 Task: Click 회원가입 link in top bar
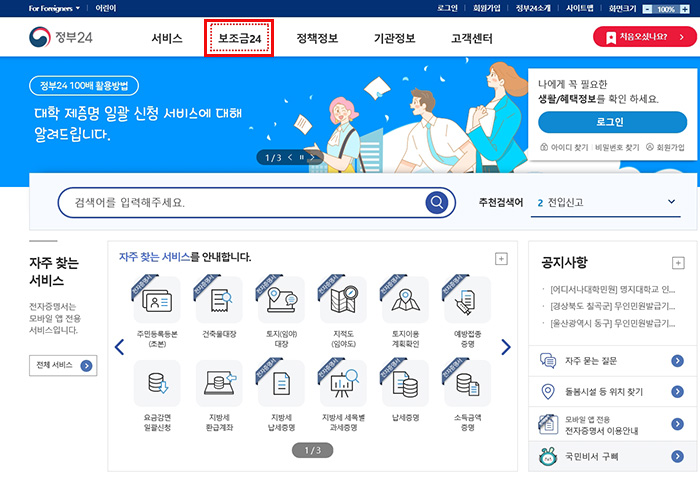[x=487, y=8]
